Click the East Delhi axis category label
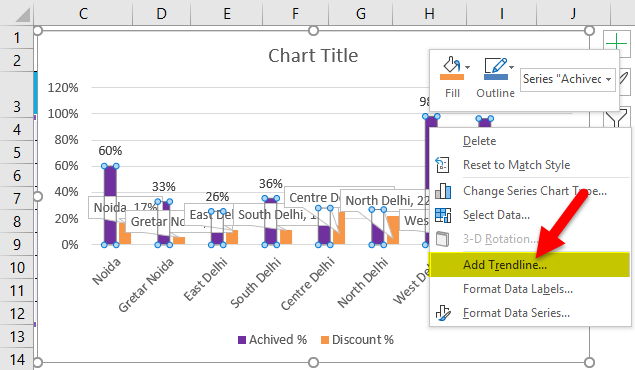Screen dimensions: 635x370 205,280
